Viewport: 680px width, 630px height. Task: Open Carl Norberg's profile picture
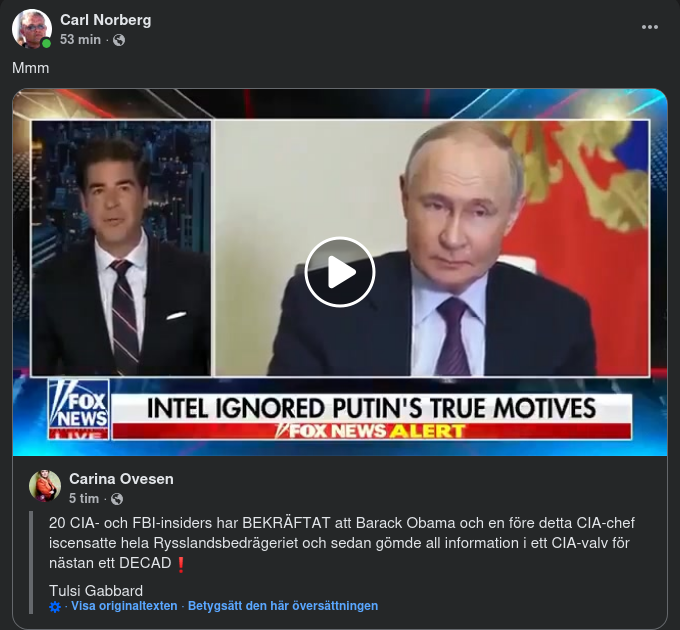point(32,29)
